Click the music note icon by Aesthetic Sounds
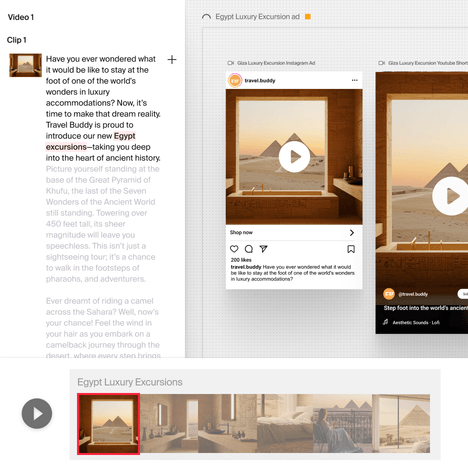The height and width of the screenshot is (468, 468). tap(386, 322)
